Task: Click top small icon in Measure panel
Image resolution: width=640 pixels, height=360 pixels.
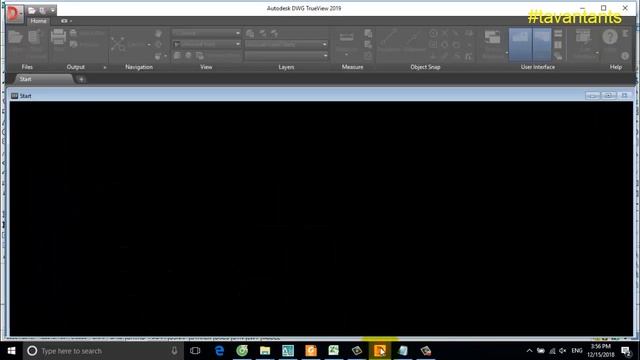Action: pyautogui.click(x=368, y=33)
